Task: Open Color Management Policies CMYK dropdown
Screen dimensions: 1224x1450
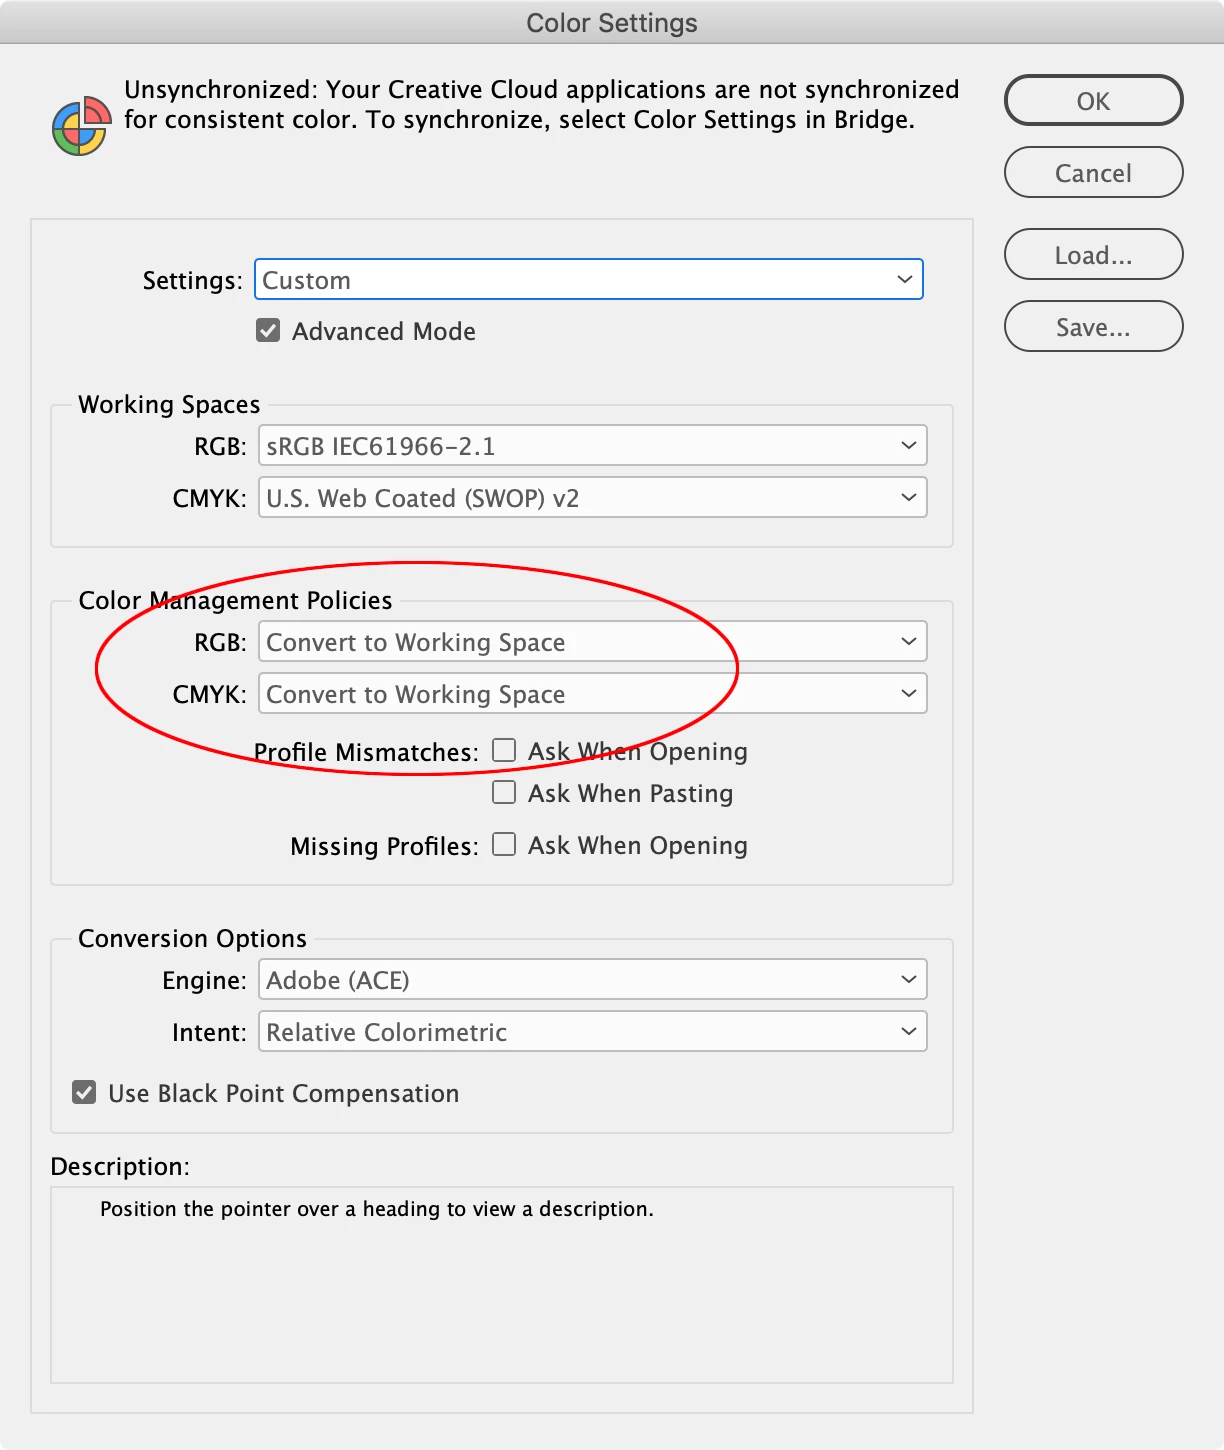Action: pyautogui.click(x=593, y=694)
